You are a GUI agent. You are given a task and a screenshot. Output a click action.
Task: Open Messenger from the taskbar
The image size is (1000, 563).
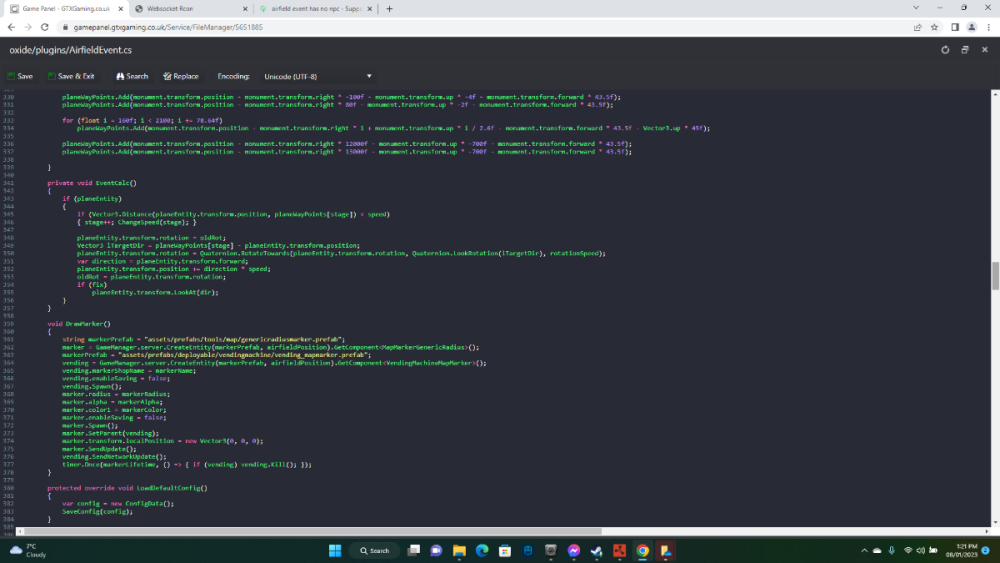574,551
